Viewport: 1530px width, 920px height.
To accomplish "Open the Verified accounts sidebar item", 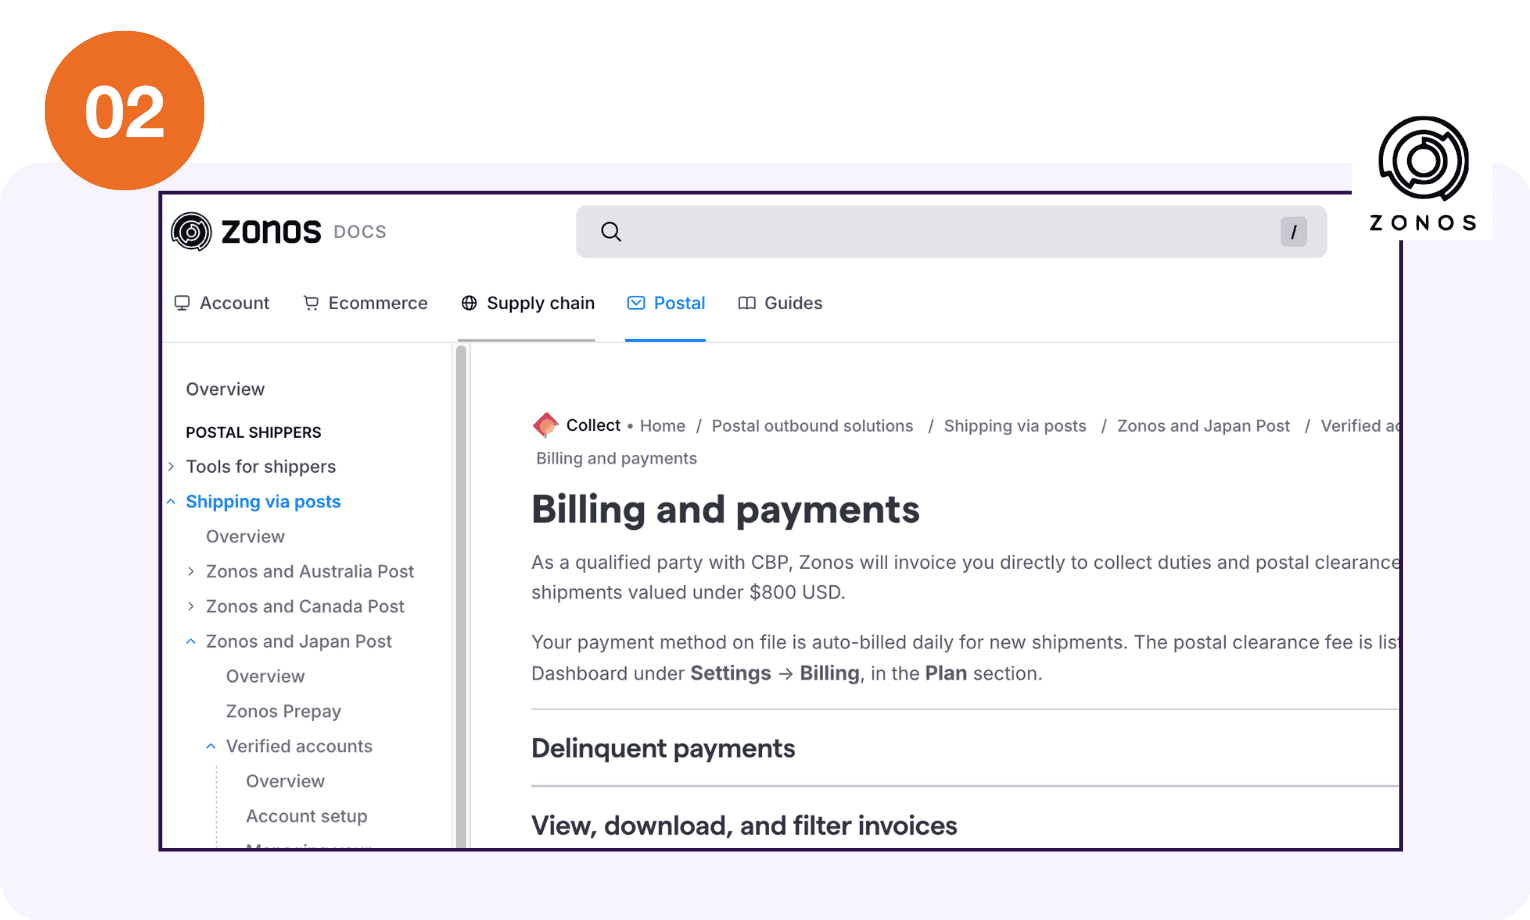I will (299, 746).
